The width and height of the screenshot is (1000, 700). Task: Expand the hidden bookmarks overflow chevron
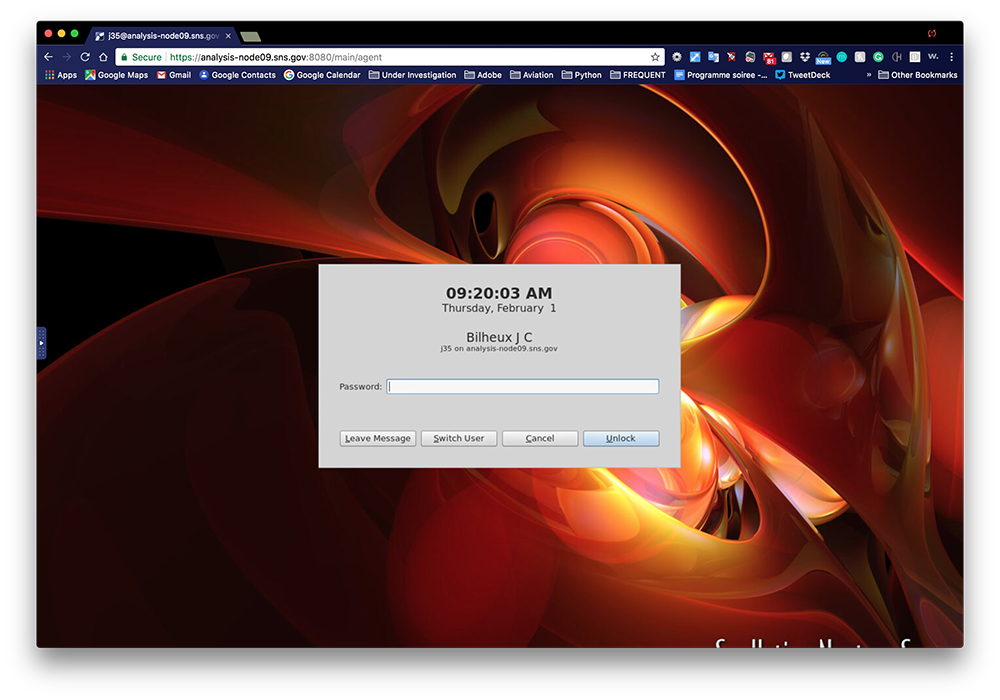[868, 75]
